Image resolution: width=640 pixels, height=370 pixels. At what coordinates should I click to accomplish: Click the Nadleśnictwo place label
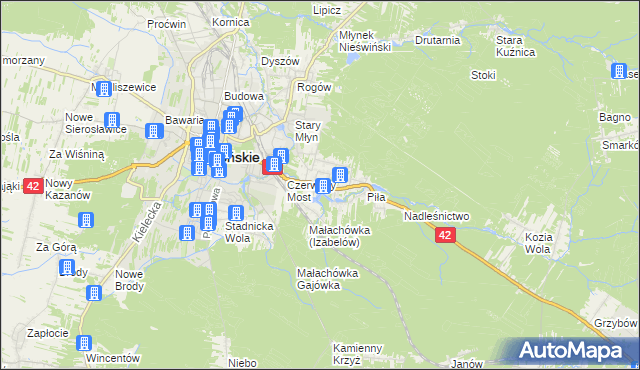coord(436,216)
